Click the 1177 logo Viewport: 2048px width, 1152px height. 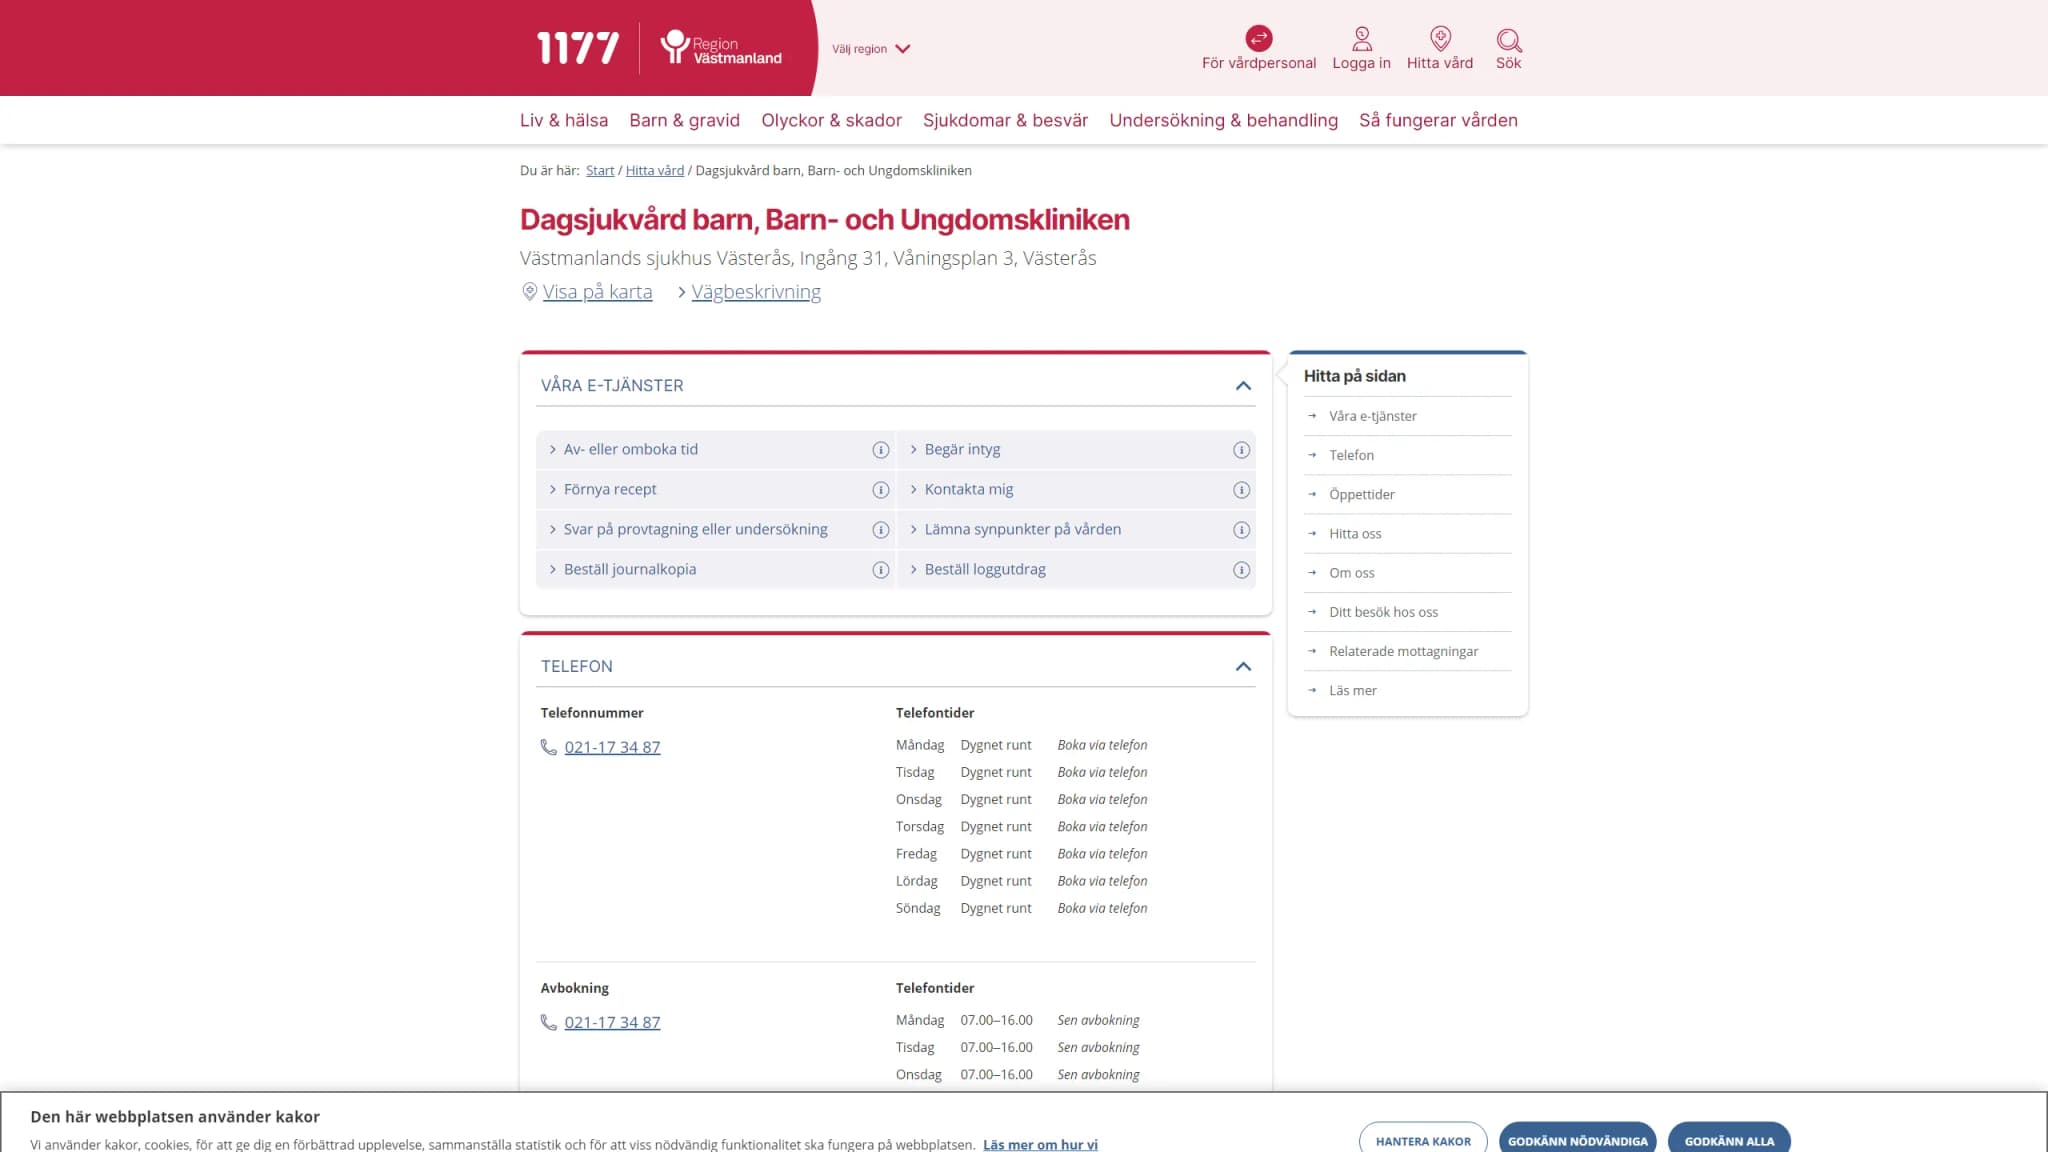tap(578, 48)
